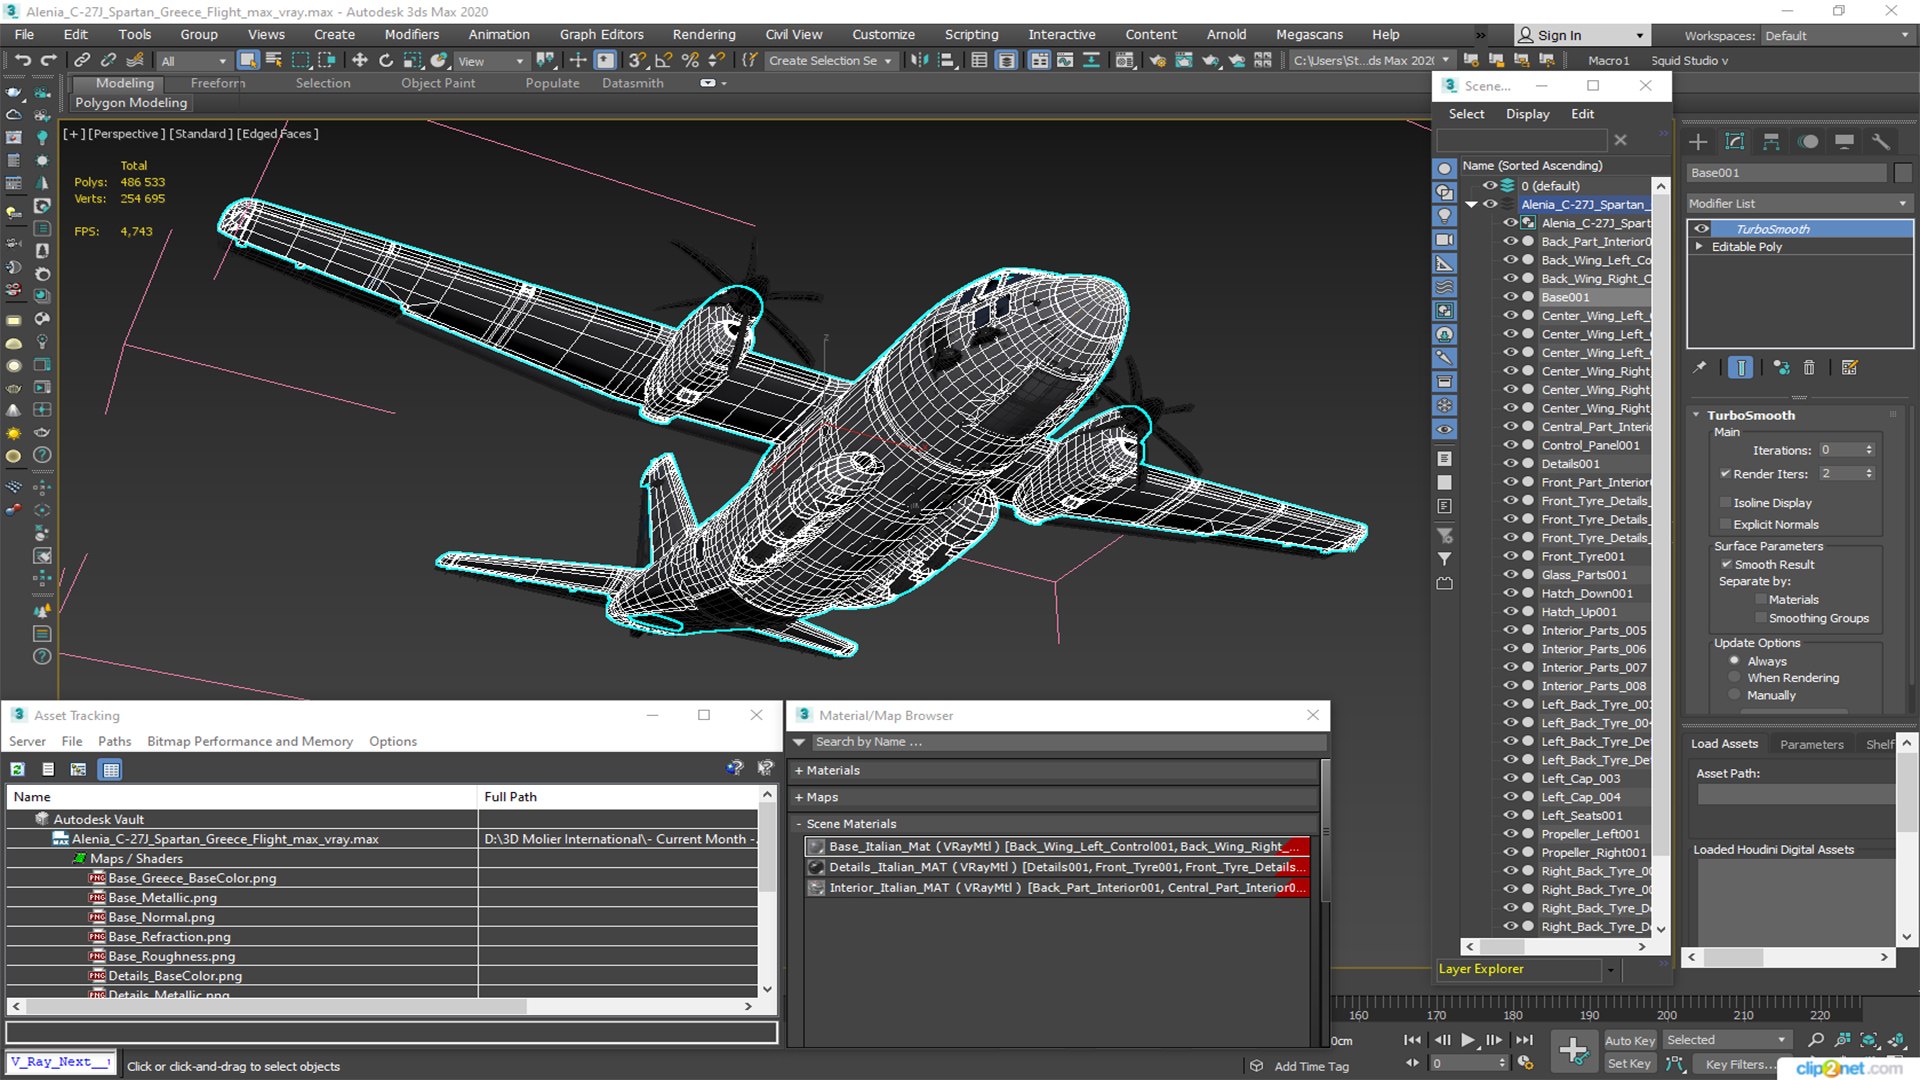
Task: Click Refresh icon in Asset Tracking
Action: pyautogui.click(x=17, y=769)
